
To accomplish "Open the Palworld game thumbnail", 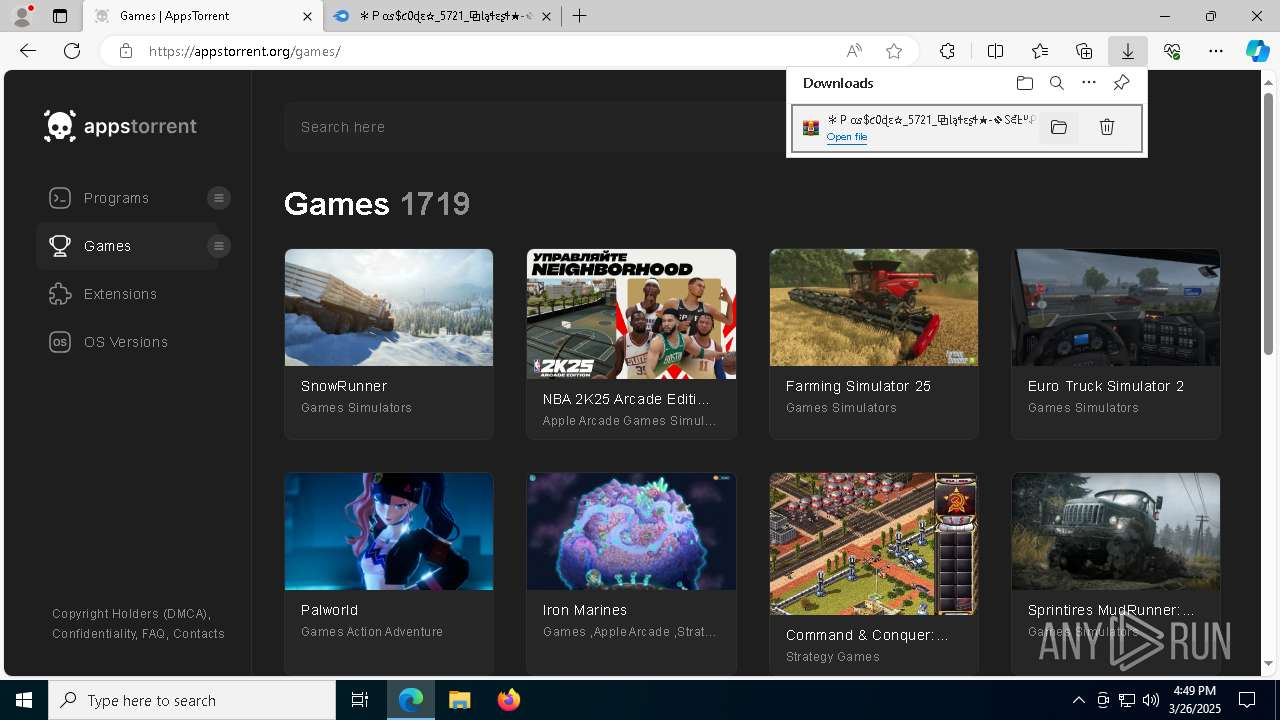I will 389,531.
